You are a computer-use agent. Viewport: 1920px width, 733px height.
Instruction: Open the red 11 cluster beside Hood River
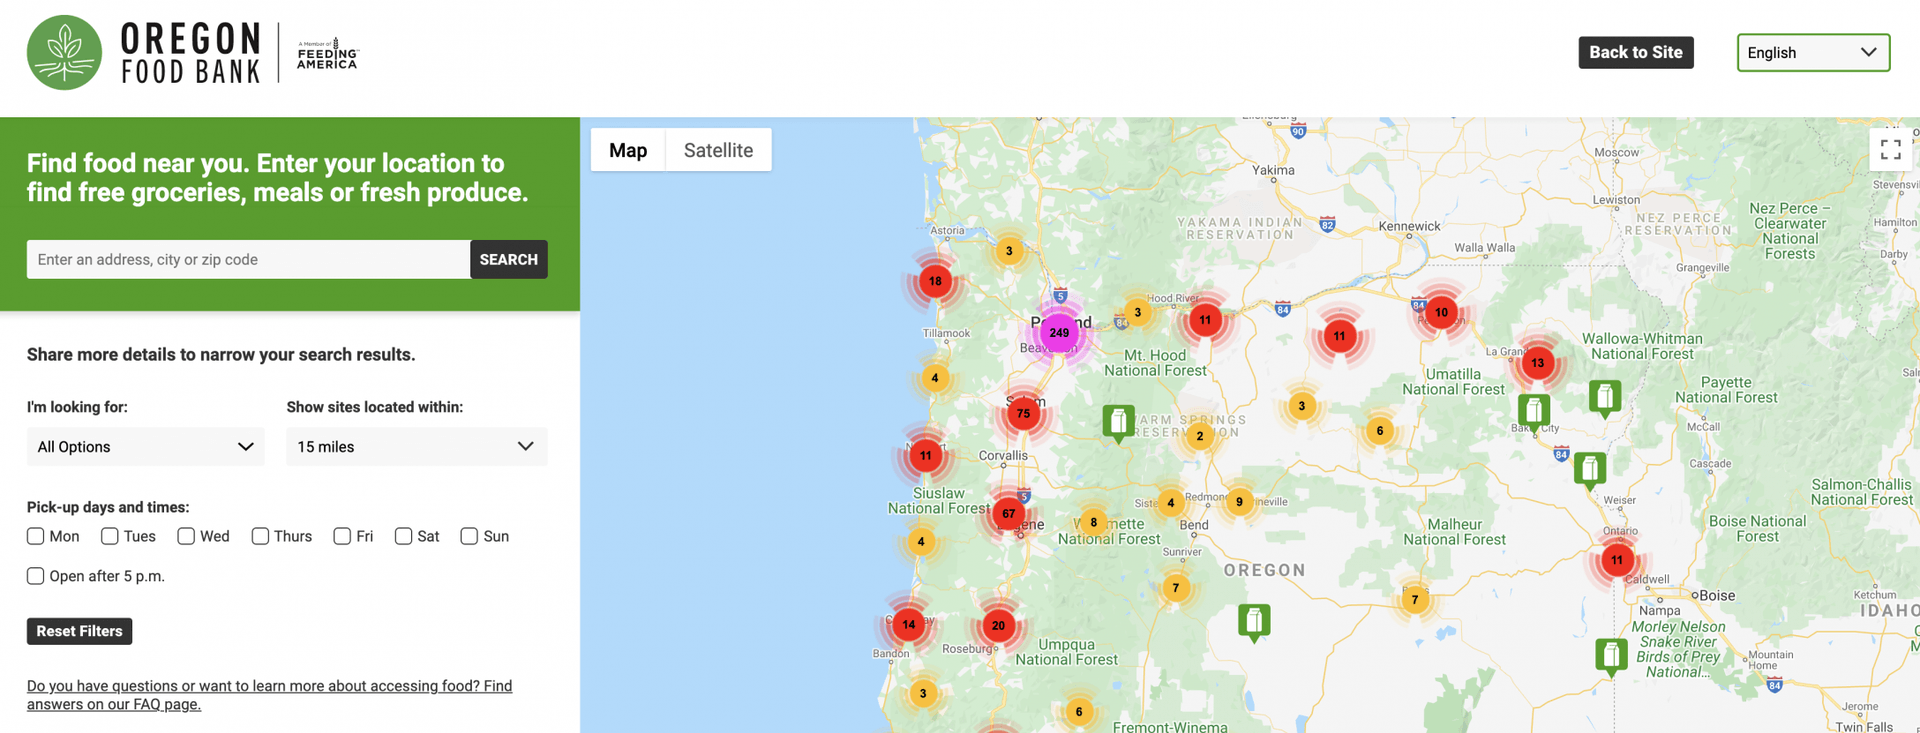[1205, 320]
